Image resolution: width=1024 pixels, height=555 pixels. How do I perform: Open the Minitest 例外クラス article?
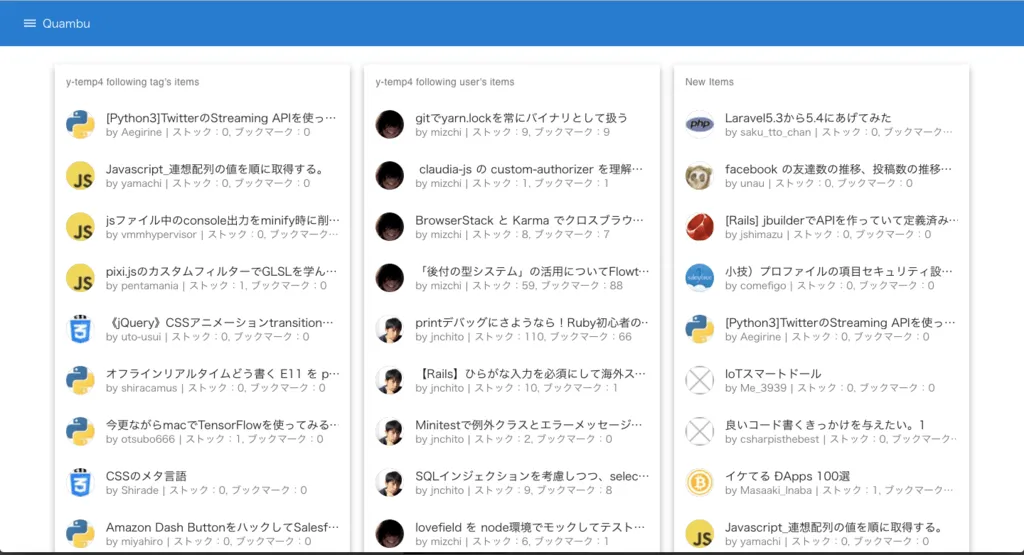point(529,425)
